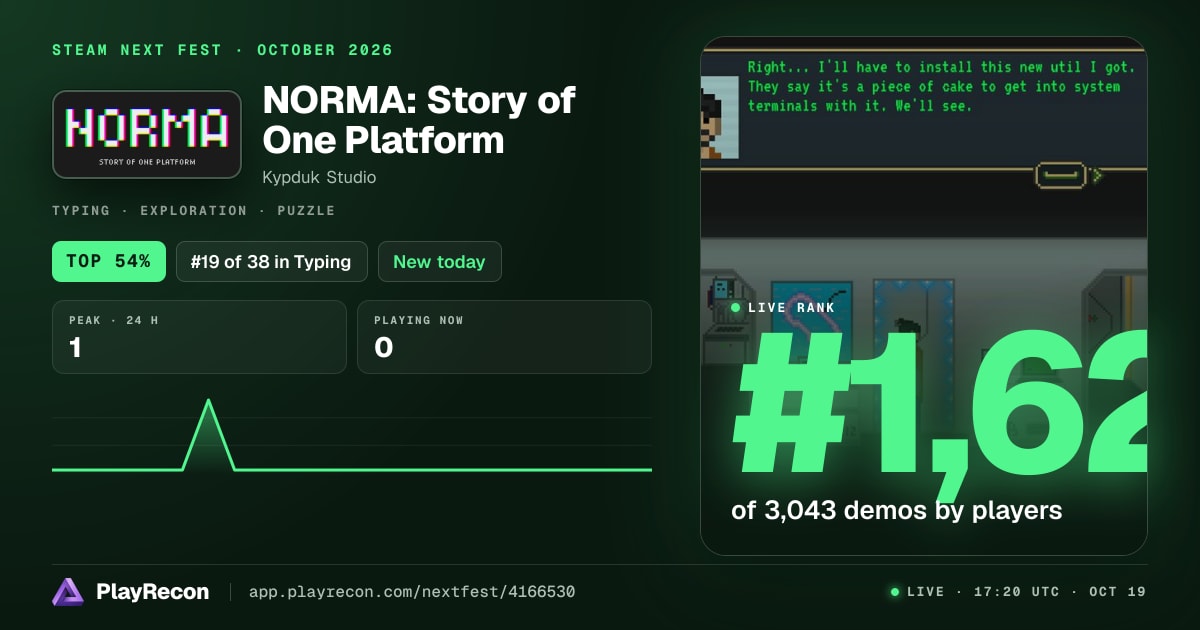Click the PlayRecon brand name
1200x630 pixels.
tap(153, 592)
